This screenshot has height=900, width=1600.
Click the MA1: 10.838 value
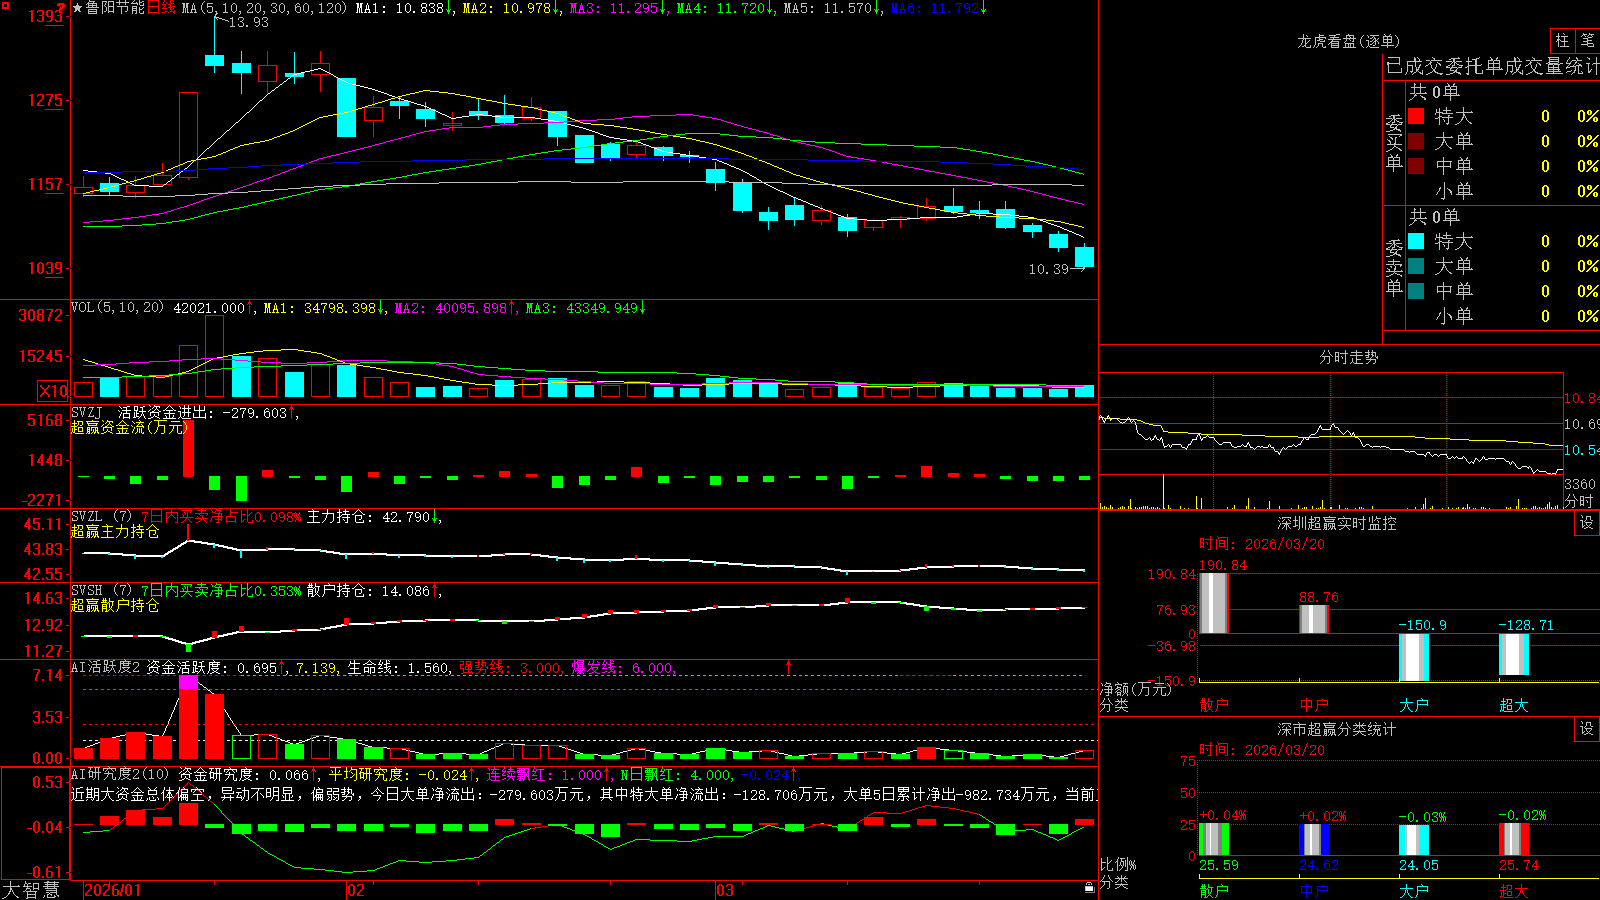pos(404,8)
